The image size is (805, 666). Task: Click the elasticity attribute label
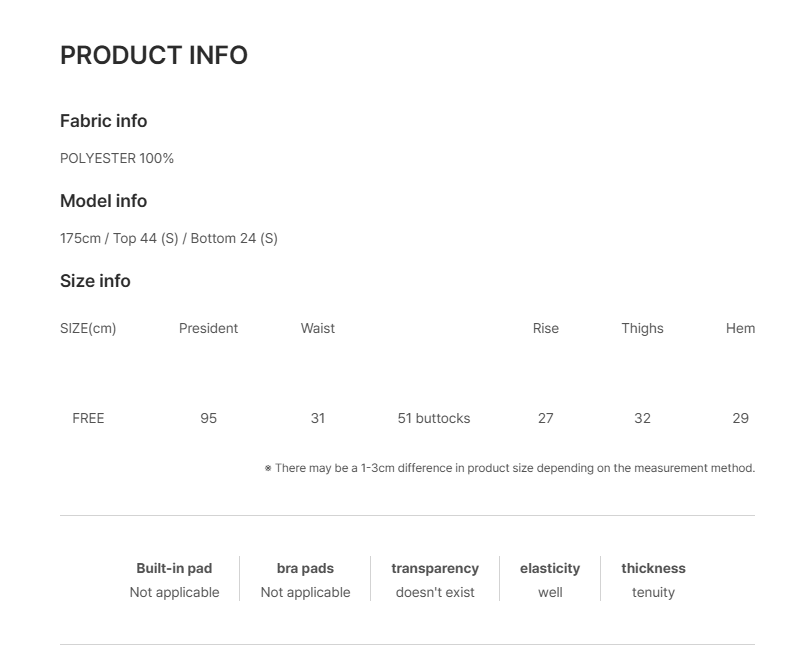coord(550,568)
